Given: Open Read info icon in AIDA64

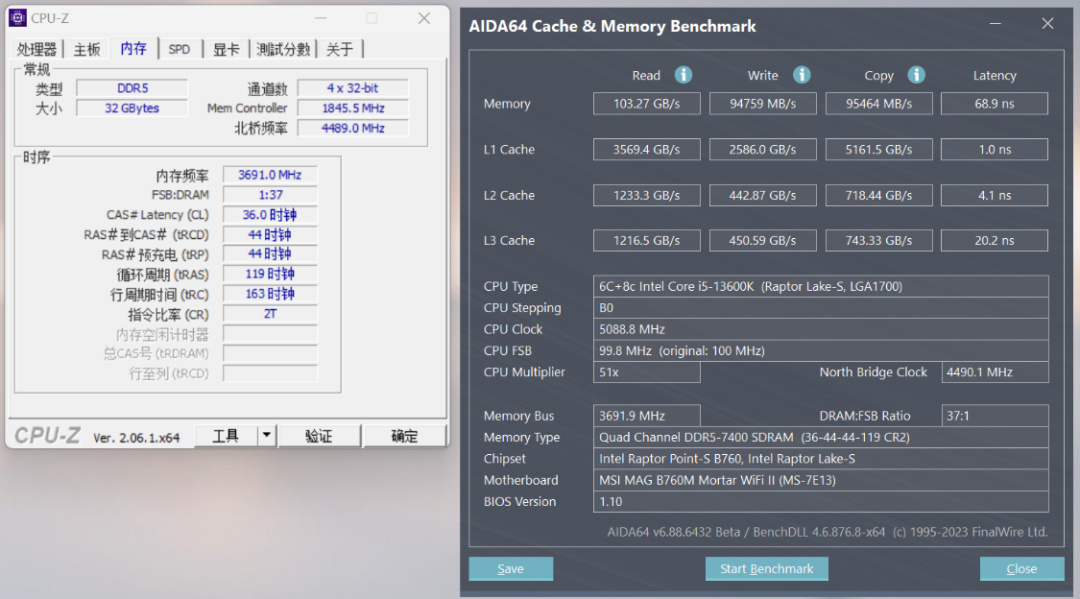Looking at the screenshot, I should pos(683,74).
